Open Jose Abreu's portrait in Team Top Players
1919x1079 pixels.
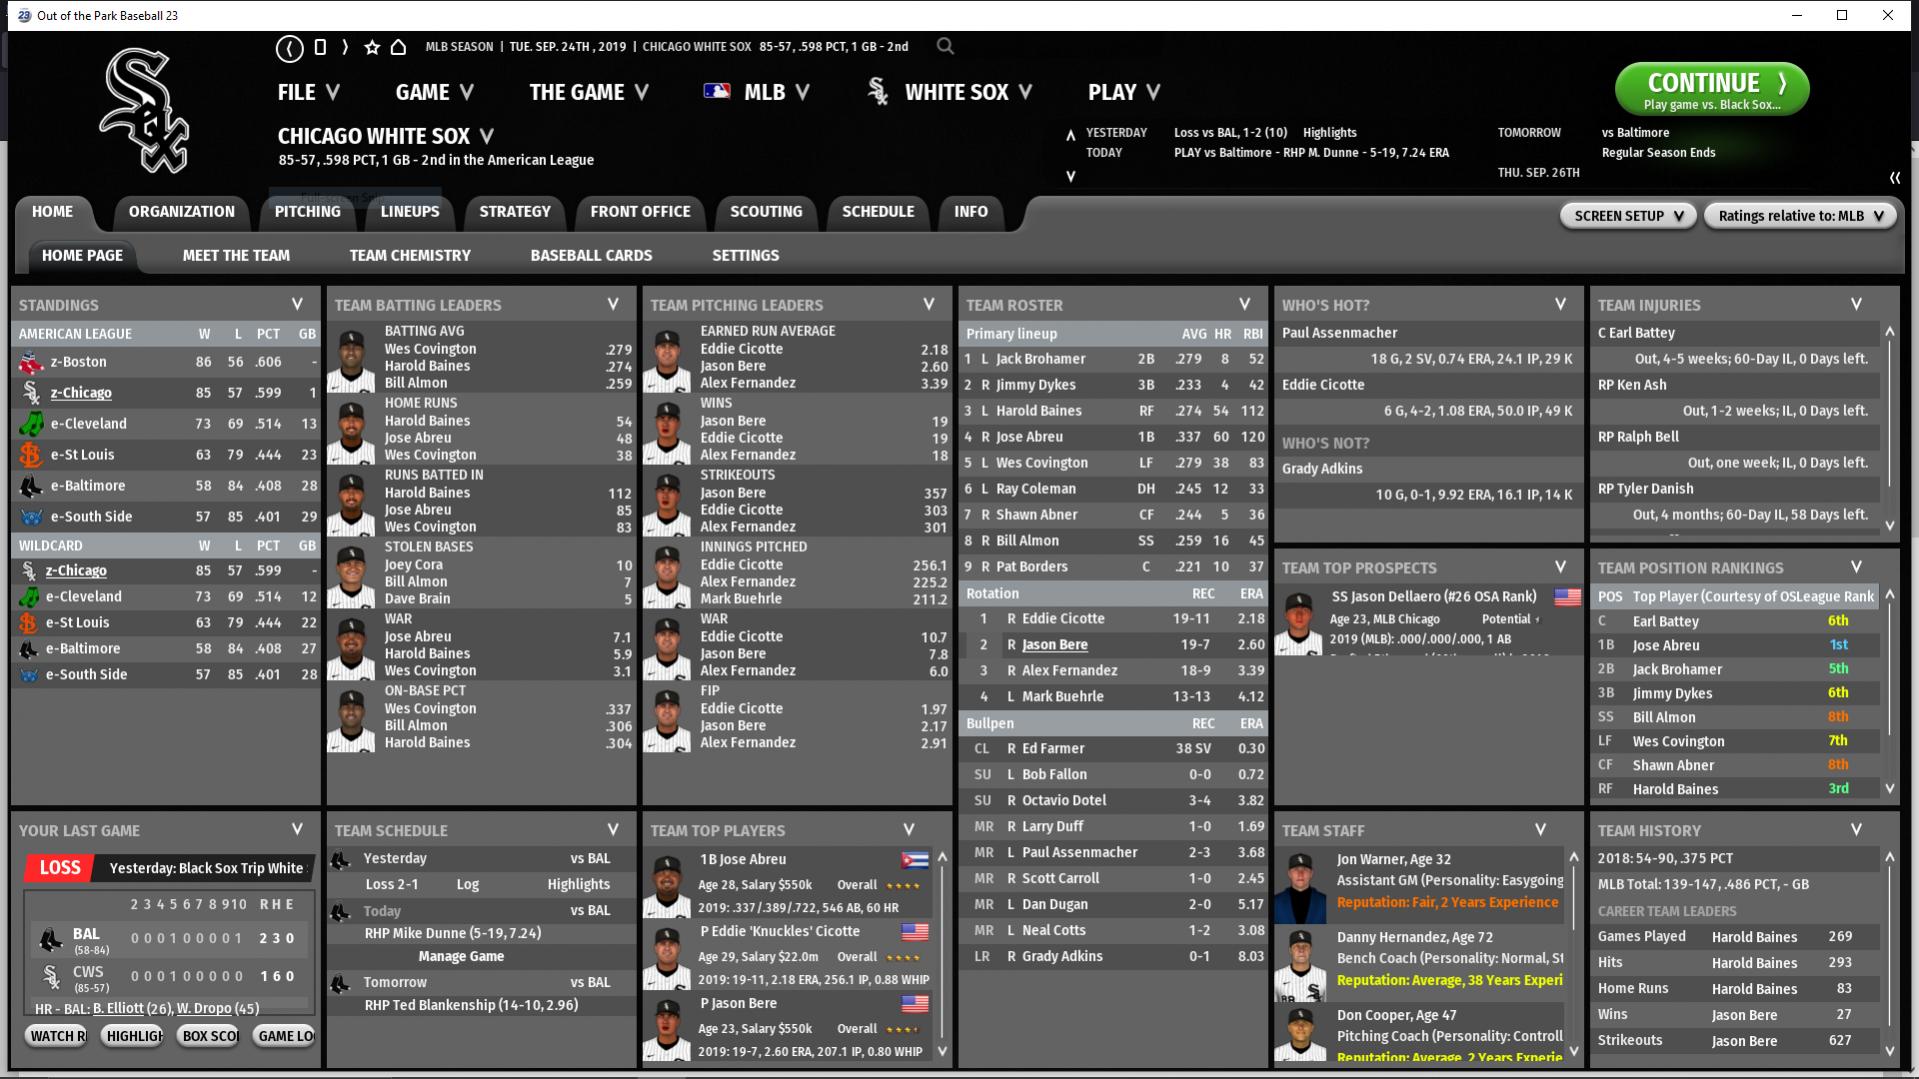(666, 884)
